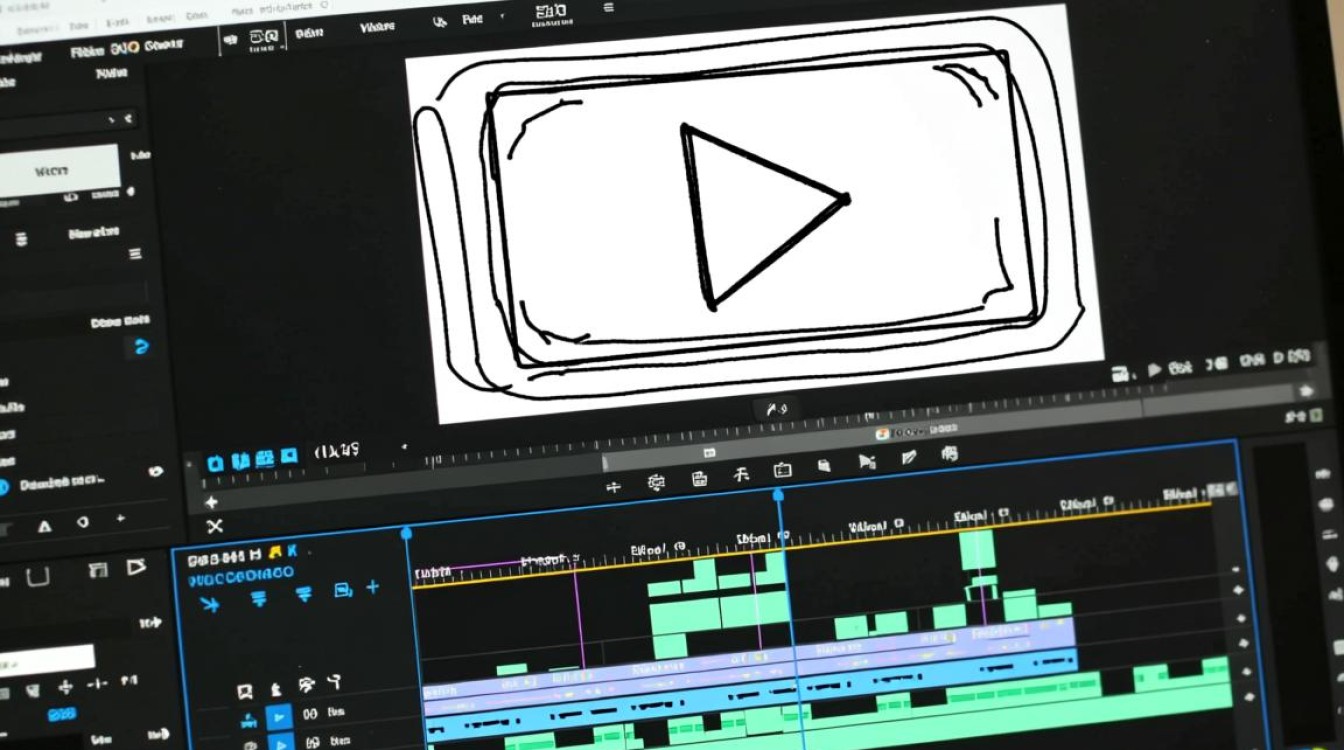Image resolution: width=1344 pixels, height=750 pixels.
Task: Select the blue arrow tool in the timeline header
Action: coord(210,603)
